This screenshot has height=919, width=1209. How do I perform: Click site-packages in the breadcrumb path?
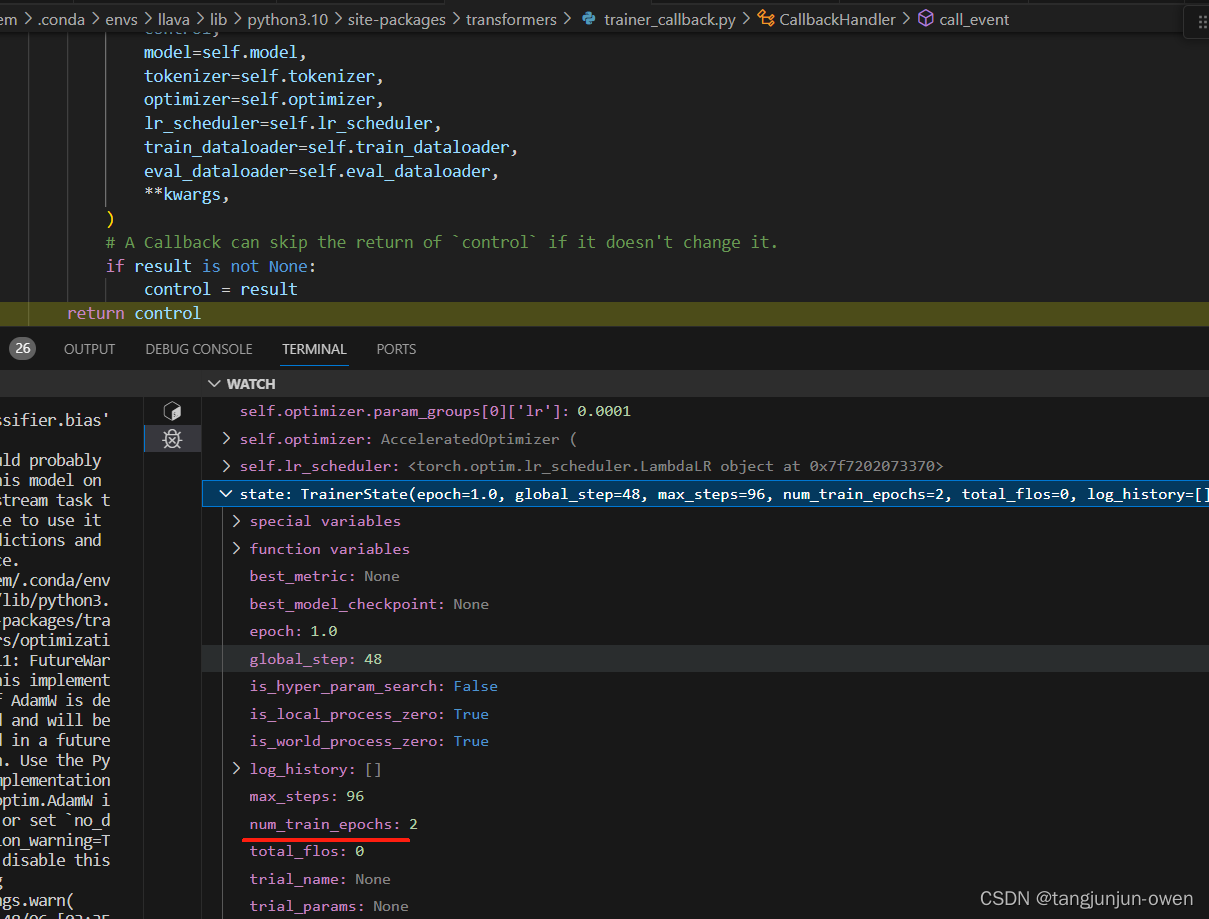coord(396,19)
